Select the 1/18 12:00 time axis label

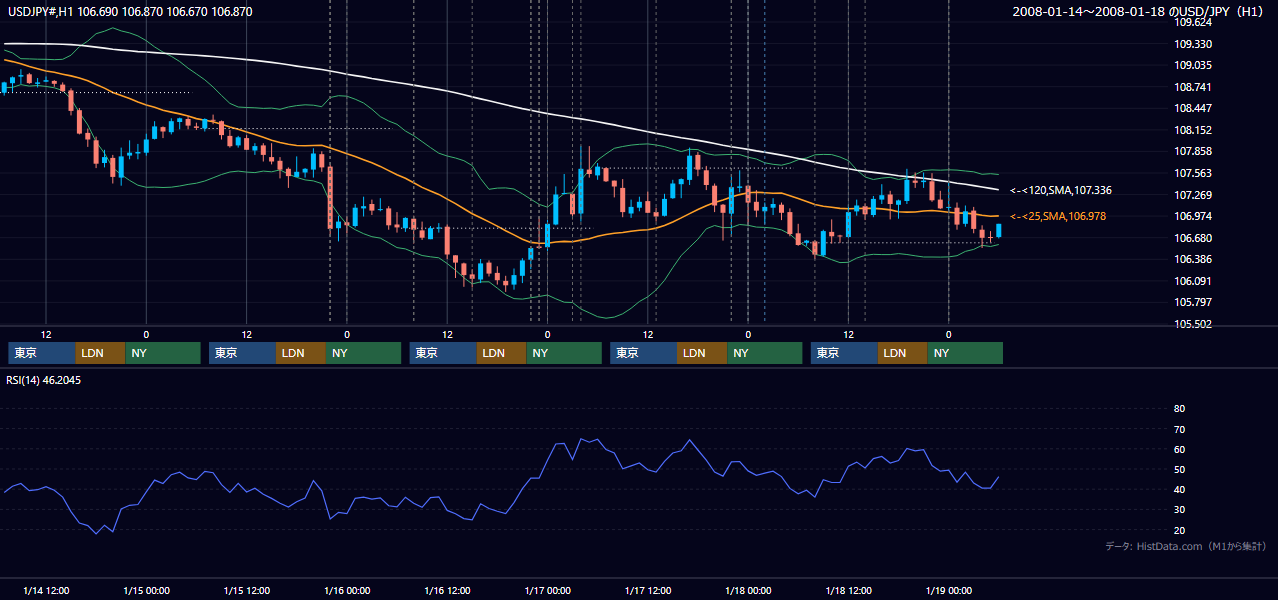point(849,590)
